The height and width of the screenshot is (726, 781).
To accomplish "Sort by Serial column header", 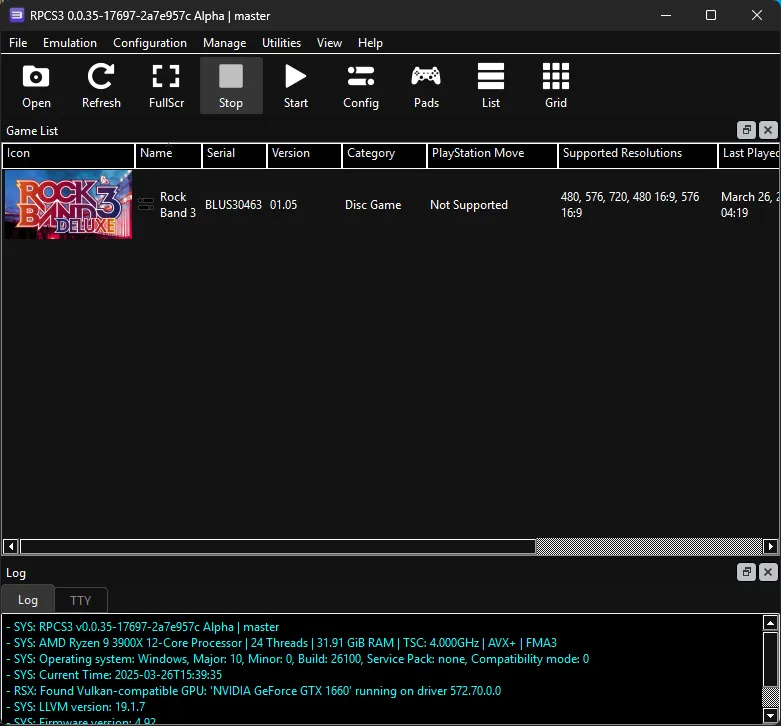I will 234,155.
